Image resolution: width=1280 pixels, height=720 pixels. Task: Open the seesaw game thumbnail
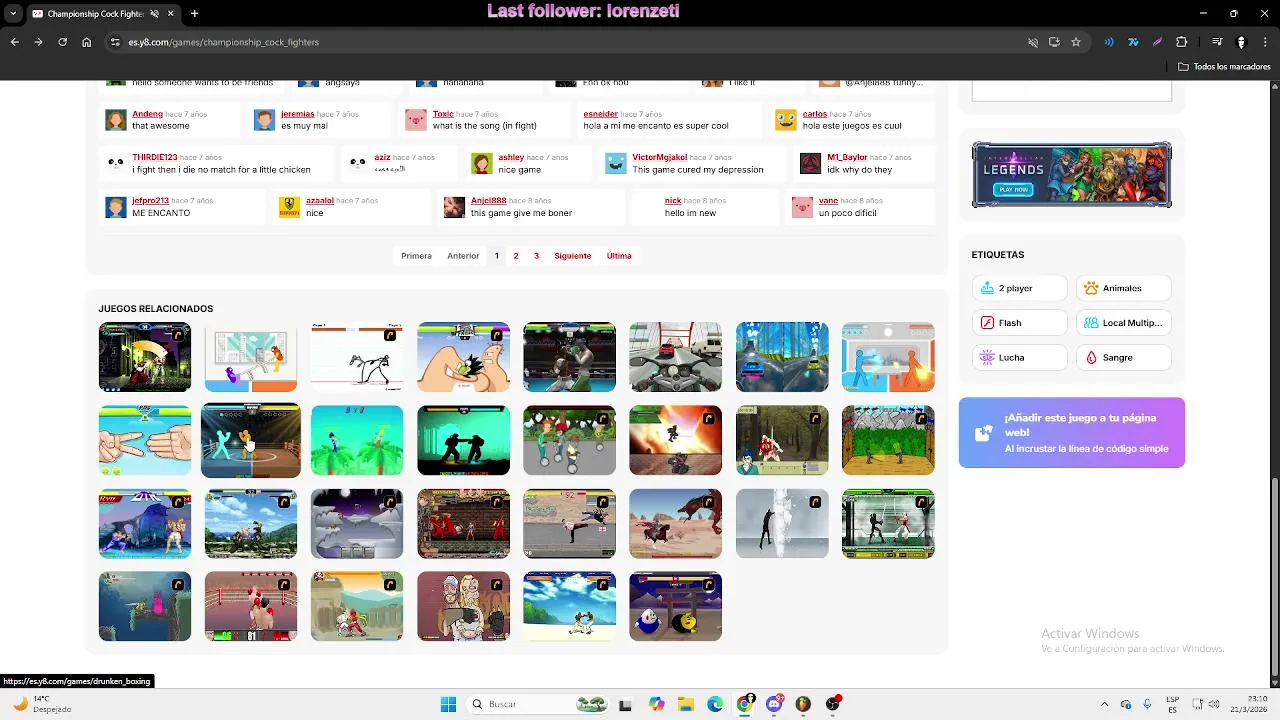pyautogui.click(x=251, y=357)
